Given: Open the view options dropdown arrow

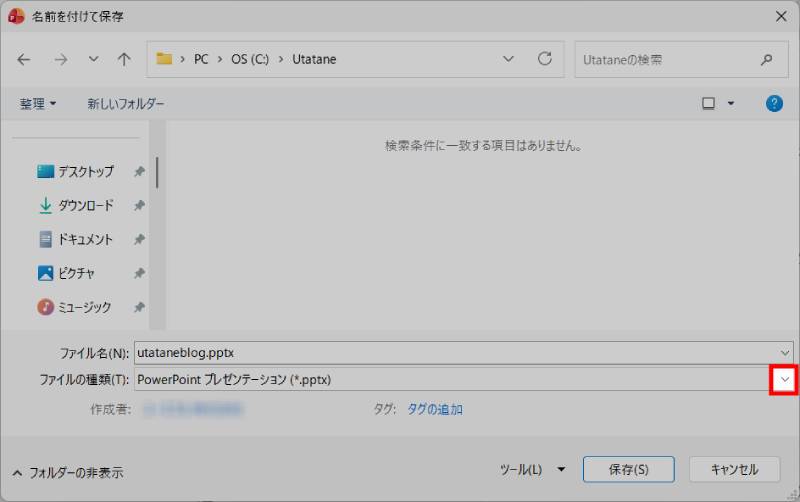Looking at the screenshot, I should pyautogui.click(x=731, y=104).
